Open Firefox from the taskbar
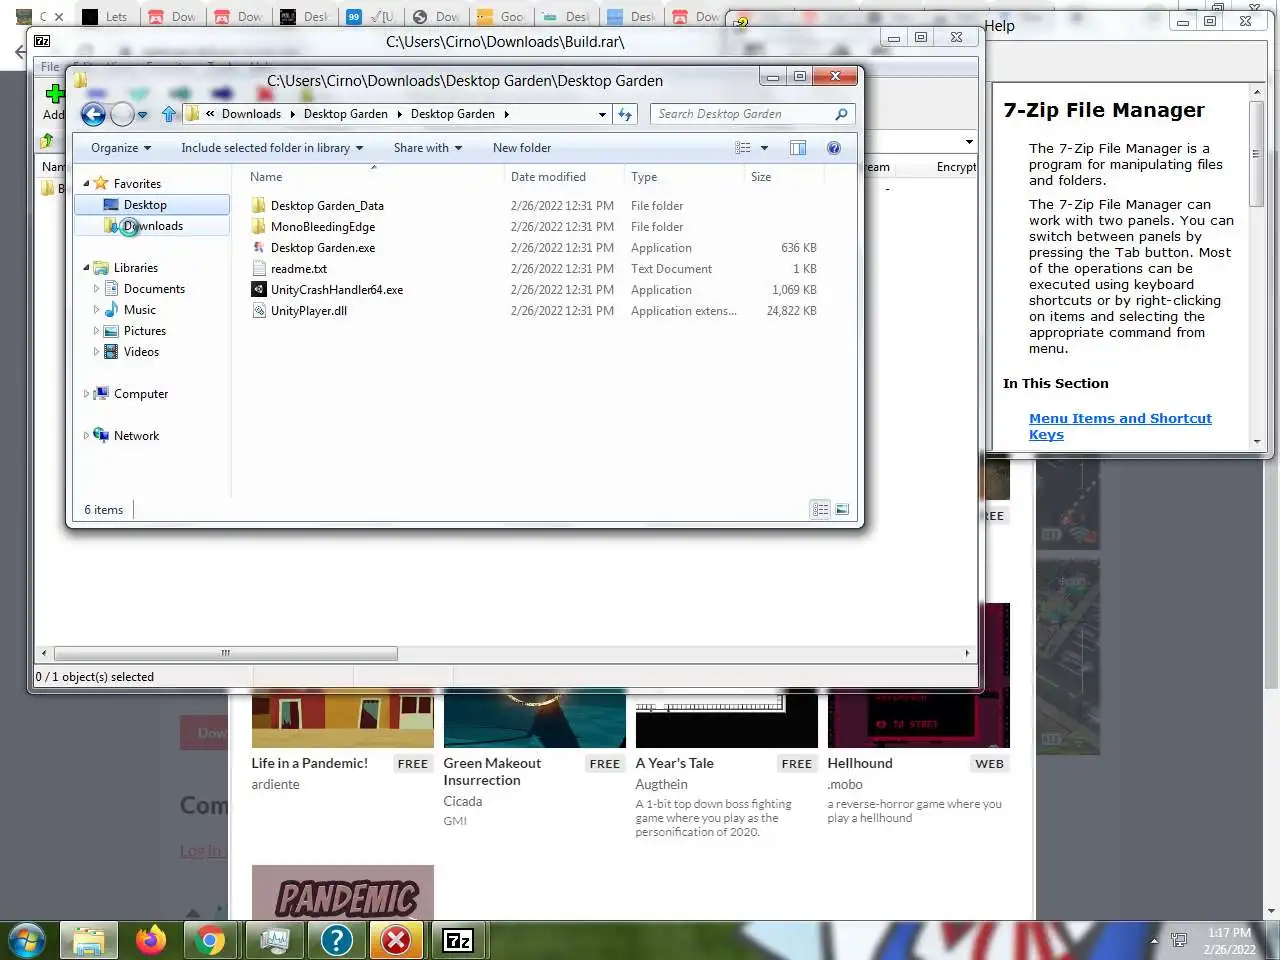This screenshot has height=960, width=1280. 151,940
